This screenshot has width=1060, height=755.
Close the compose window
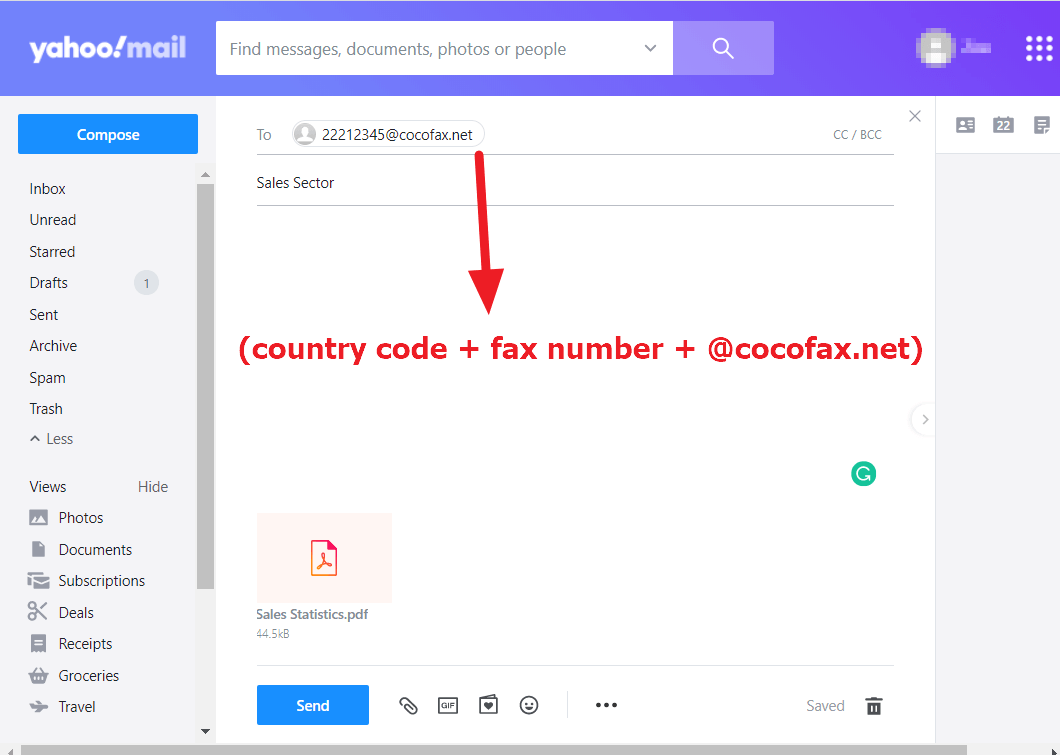(x=915, y=116)
